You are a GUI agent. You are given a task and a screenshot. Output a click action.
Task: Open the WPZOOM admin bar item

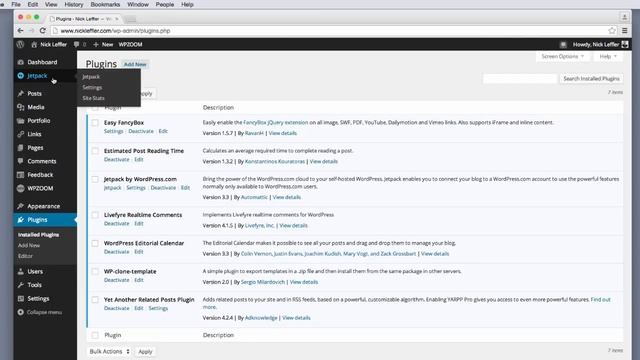tap(130, 44)
